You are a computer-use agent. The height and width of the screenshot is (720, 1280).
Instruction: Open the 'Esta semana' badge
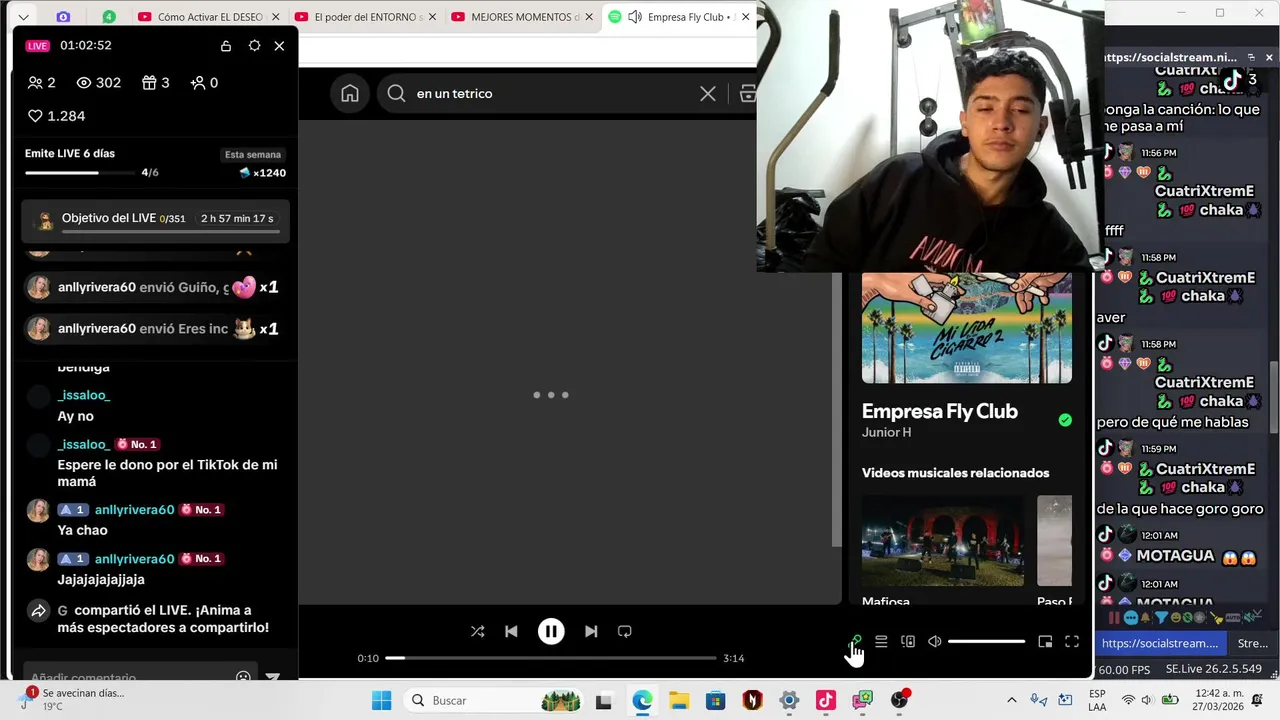point(253,155)
